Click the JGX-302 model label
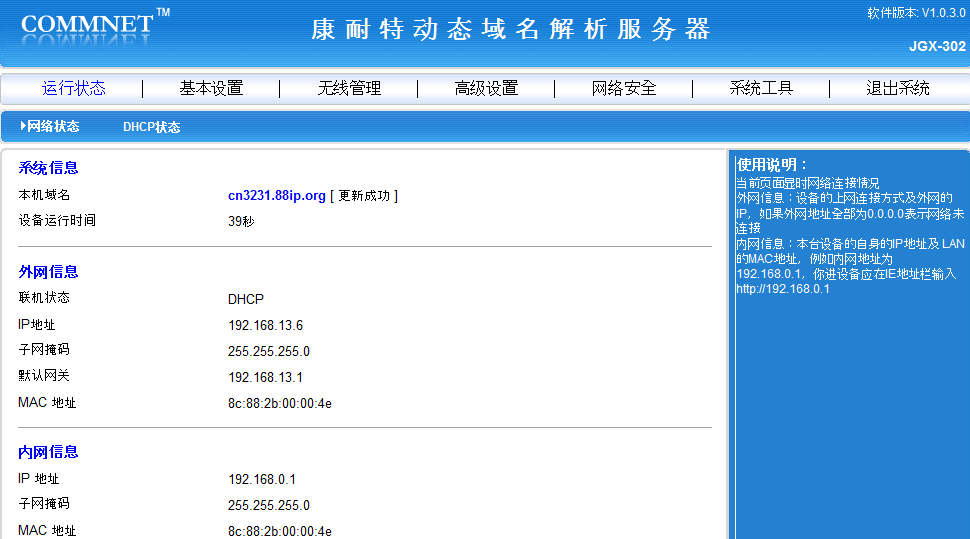This screenshot has width=970, height=539. pyautogui.click(x=937, y=46)
